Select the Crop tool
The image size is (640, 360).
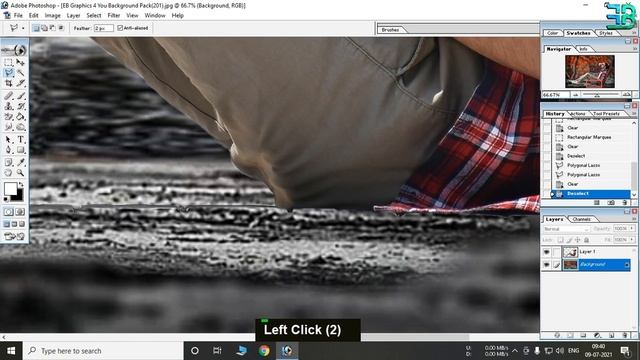[x=9, y=83]
